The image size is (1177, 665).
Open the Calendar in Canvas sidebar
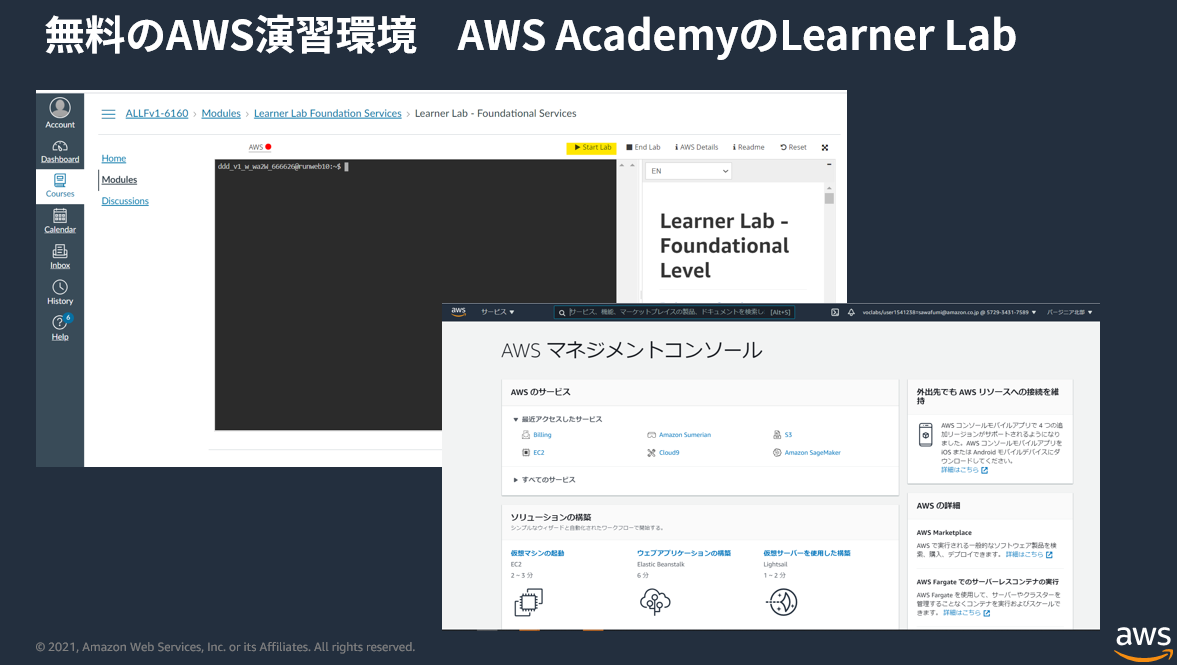click(60, 221)
